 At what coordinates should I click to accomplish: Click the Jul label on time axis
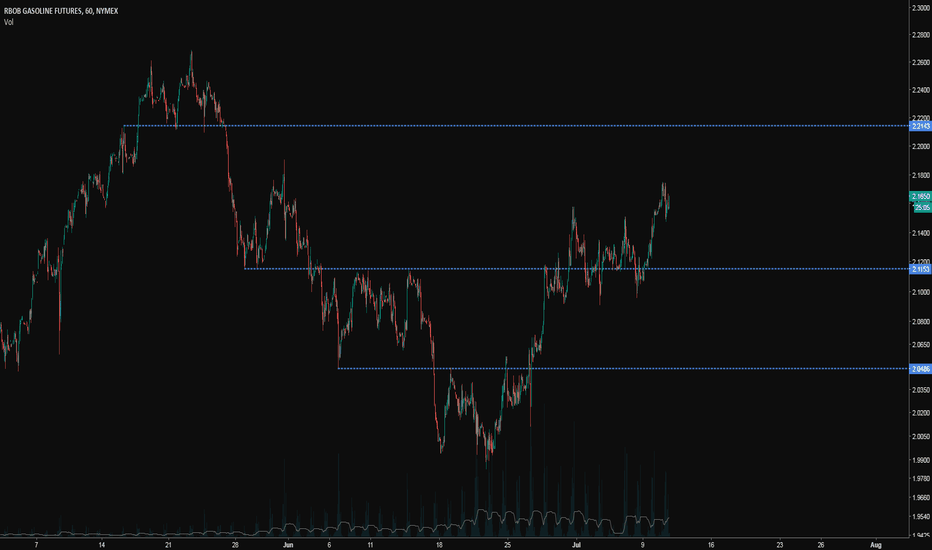click(576, 545)
